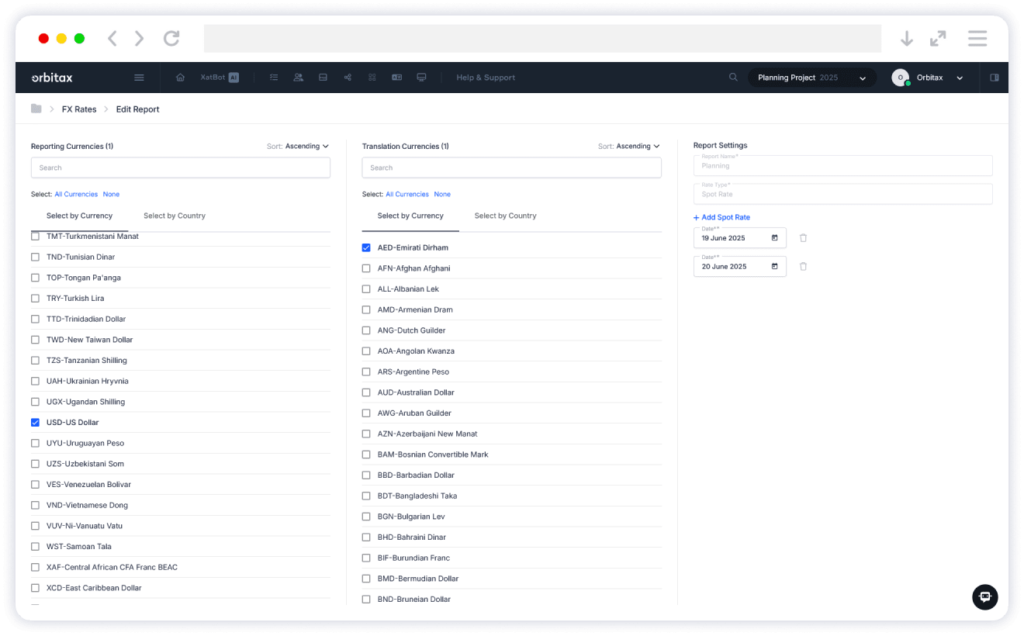The height and width of the screenshot is (636, 1024).
Task: Check the AUD-Australian Dollar checkbox
Action: (366, 393)
